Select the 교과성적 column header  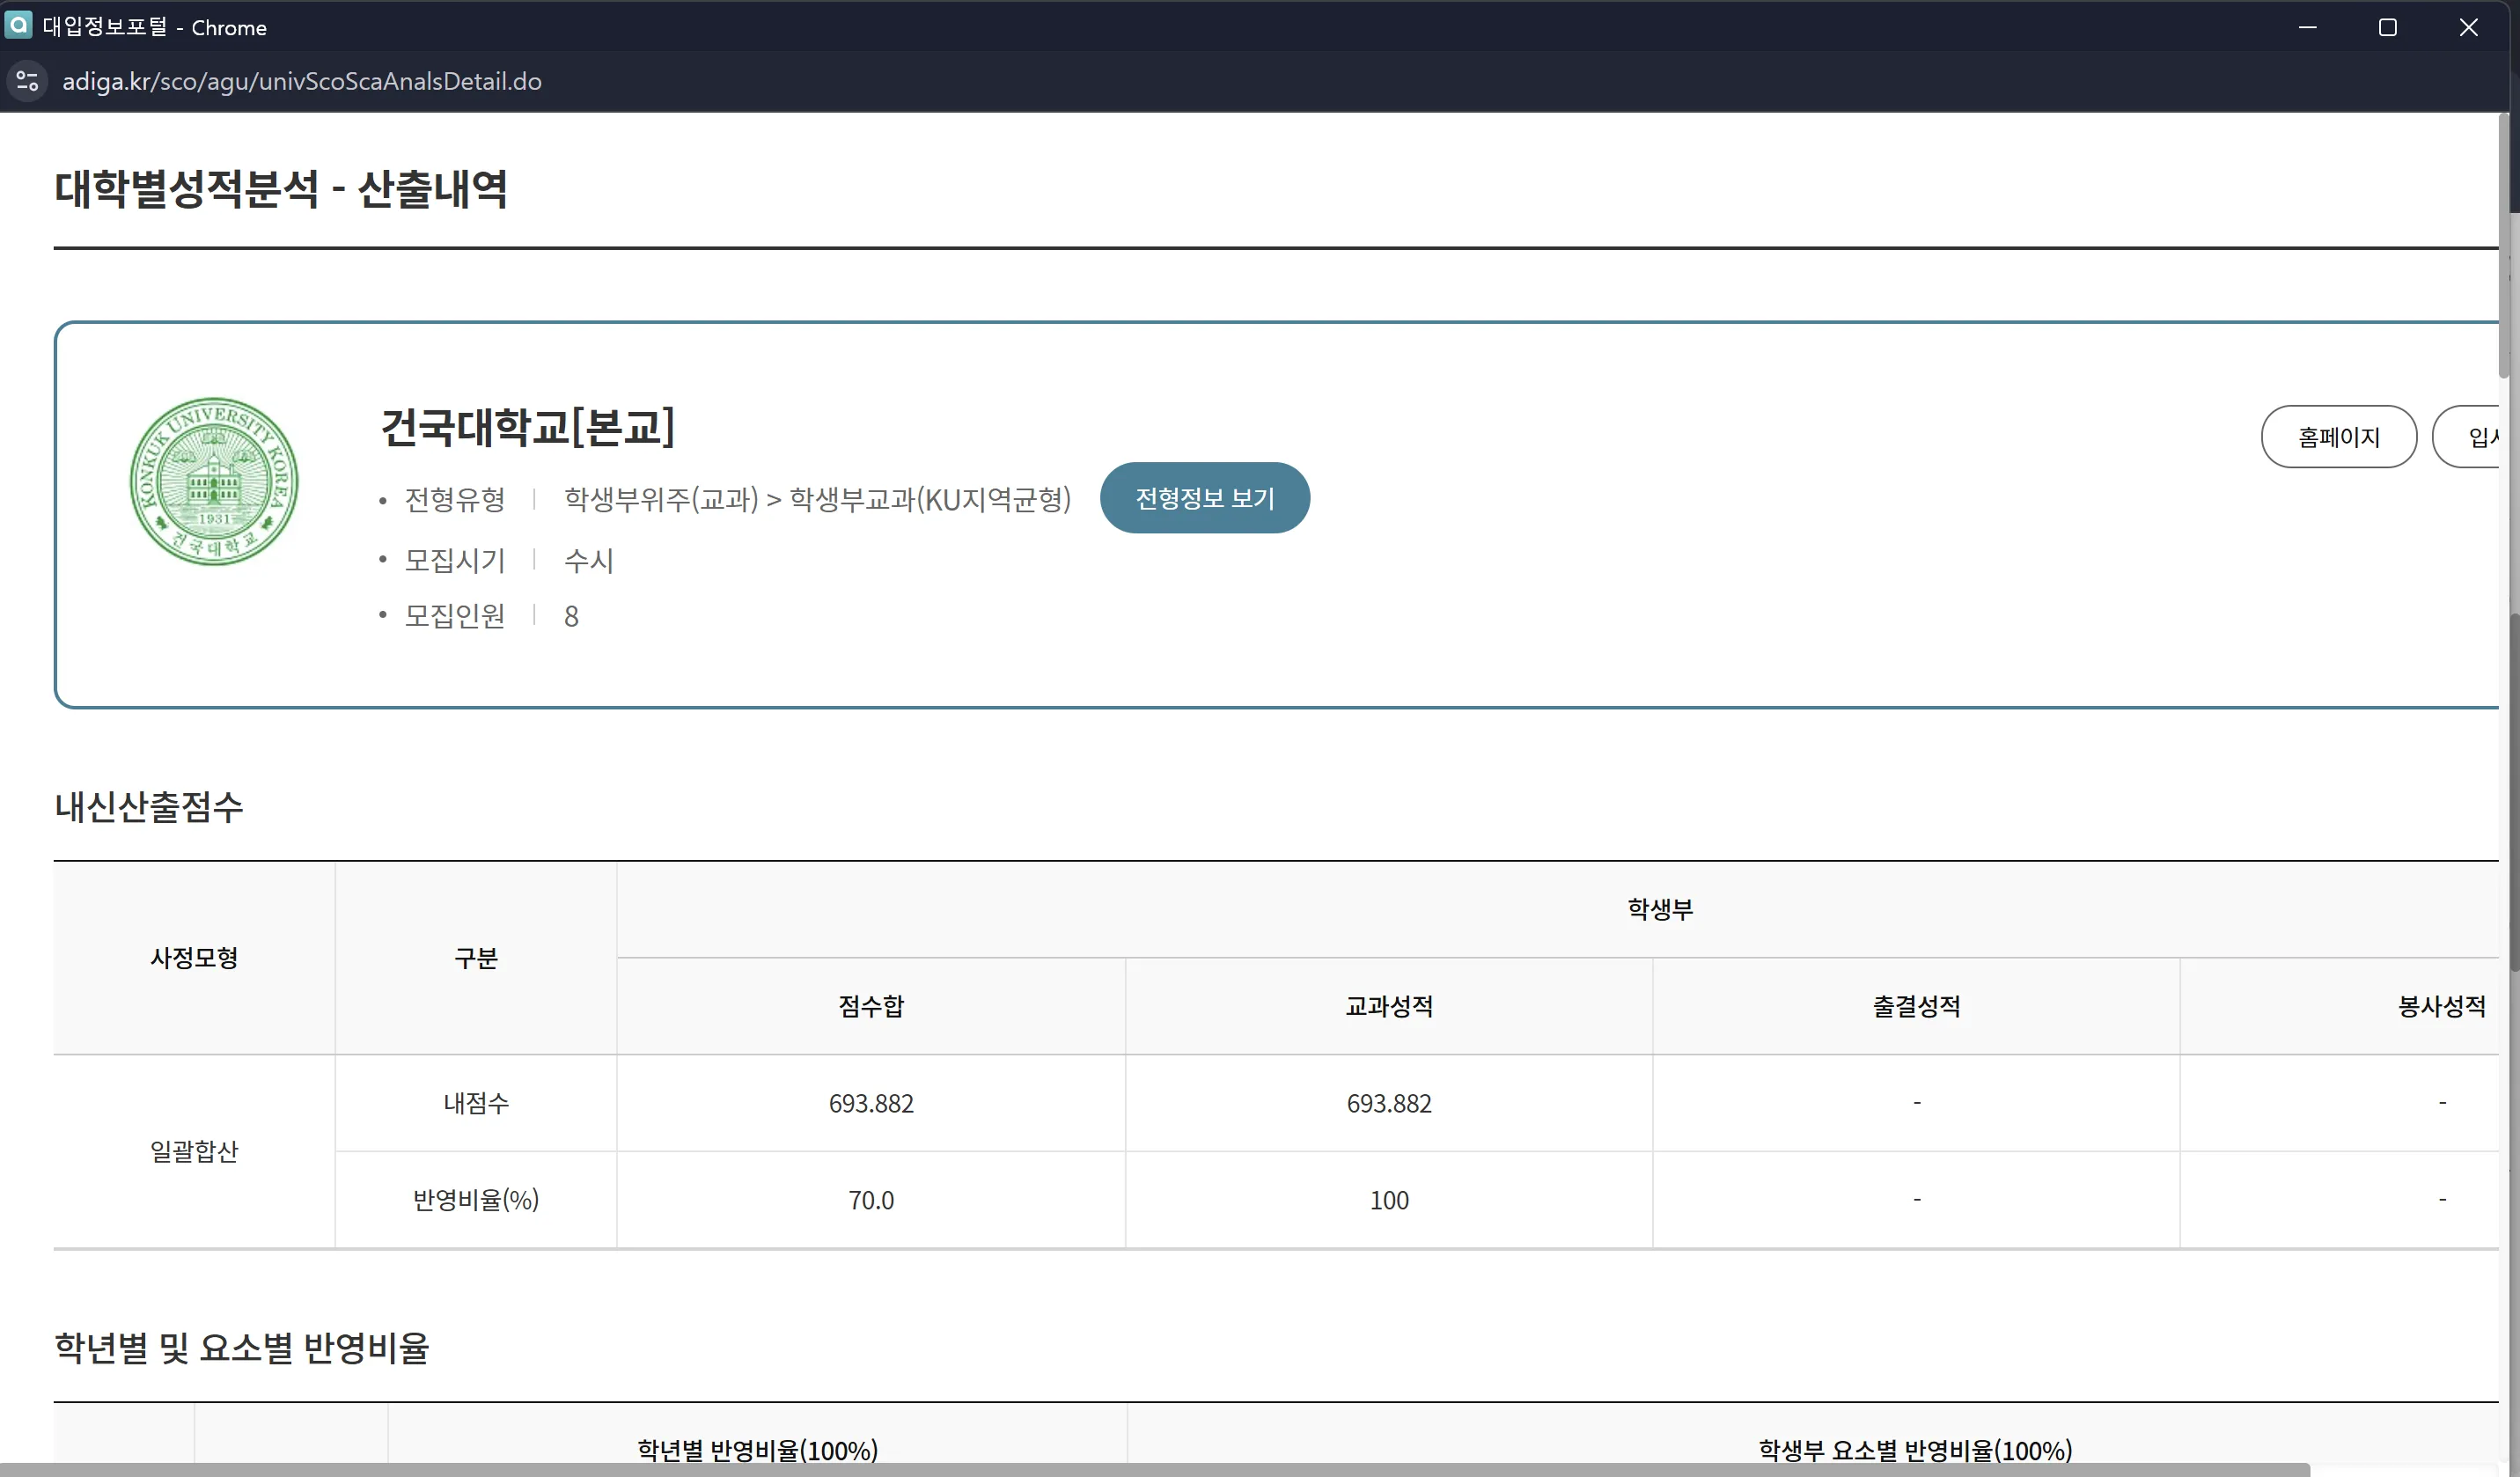pos(1388,1006)
